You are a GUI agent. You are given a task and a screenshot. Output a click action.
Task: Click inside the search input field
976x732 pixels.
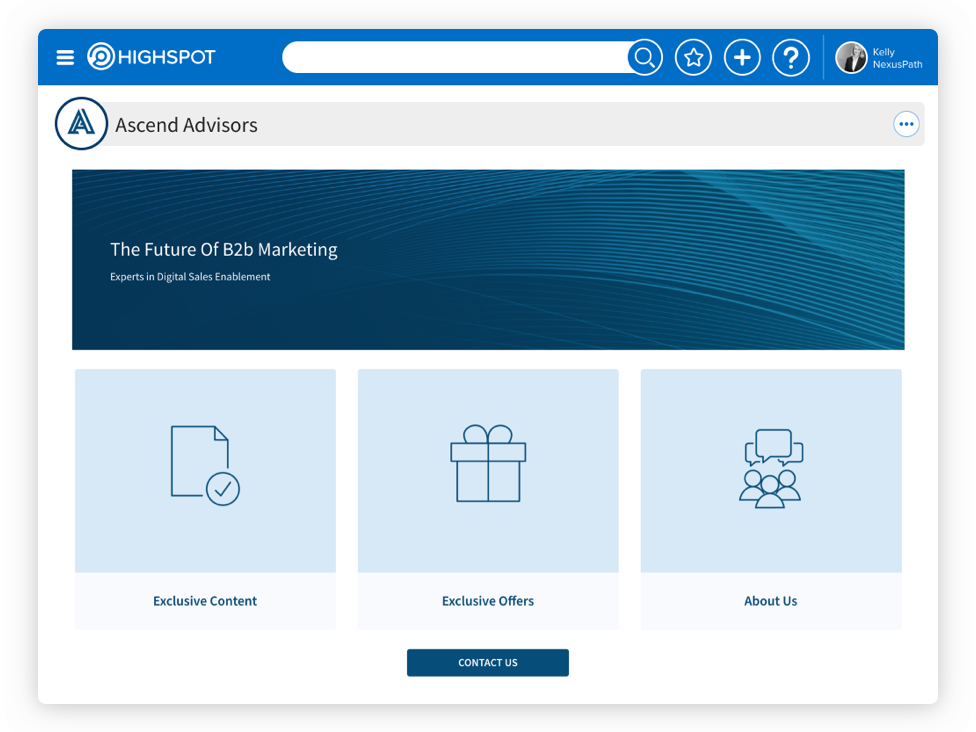coord(455,58)
